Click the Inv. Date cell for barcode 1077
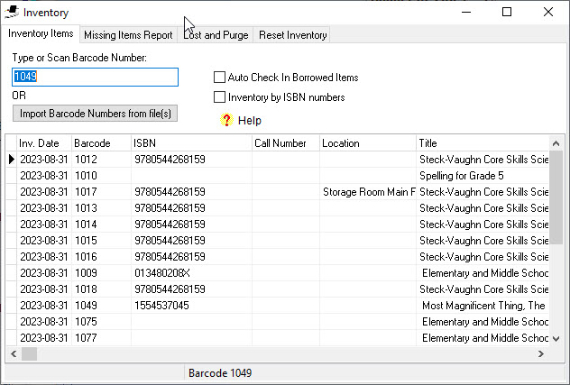The width and height of the screenshot is (570, 385). click(x=44, y=338)
